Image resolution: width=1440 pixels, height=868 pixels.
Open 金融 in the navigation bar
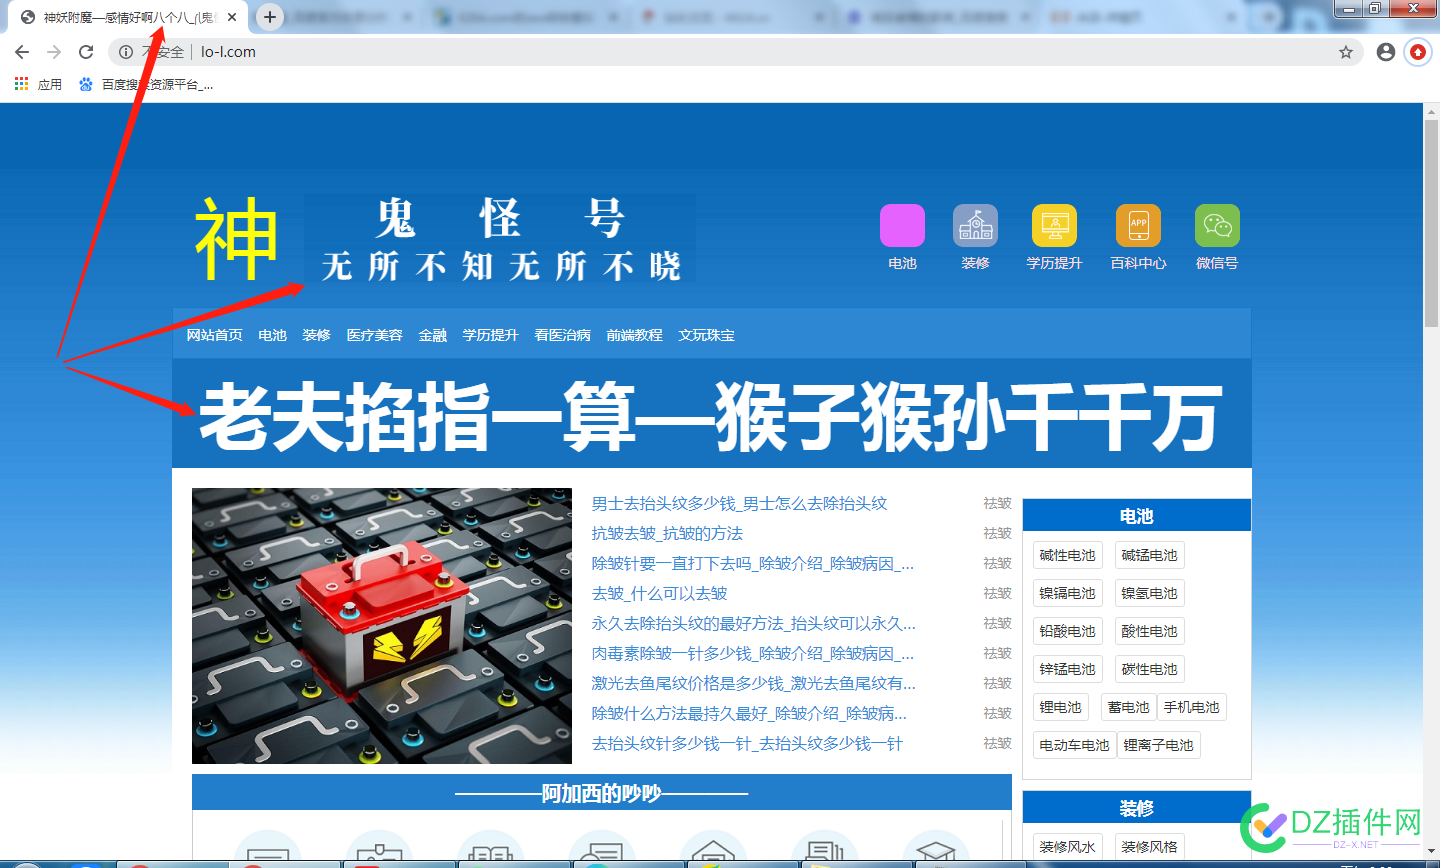click(x=432, y=335)
